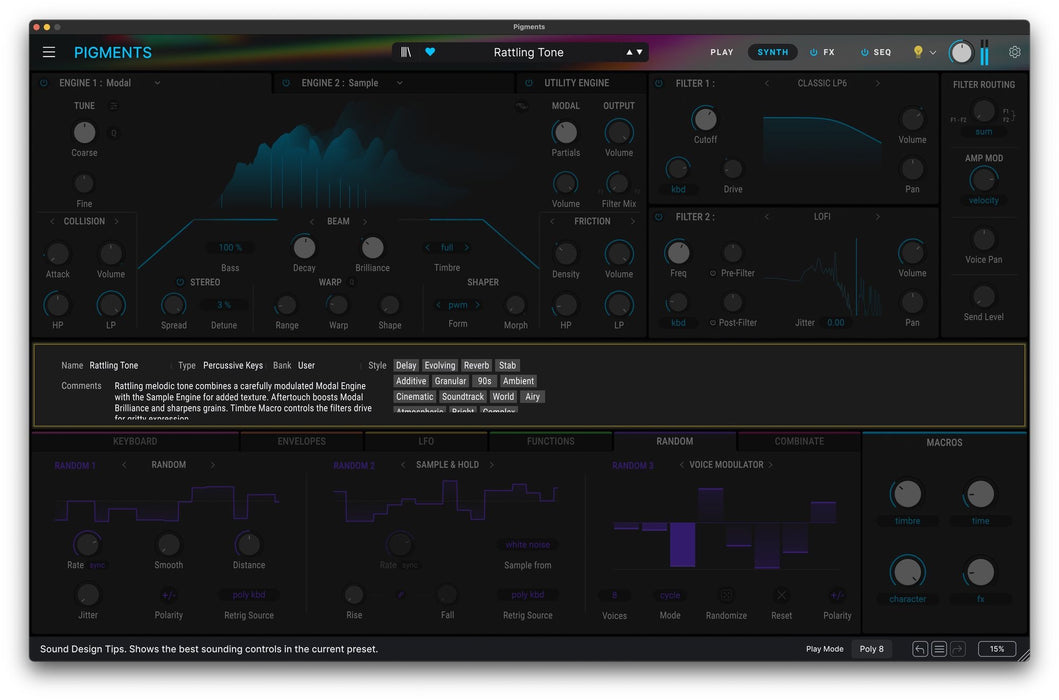The image size is (1059, 700).
Task: Open the Poly 8 play mode dropdown
Action: tap(871, 649)
